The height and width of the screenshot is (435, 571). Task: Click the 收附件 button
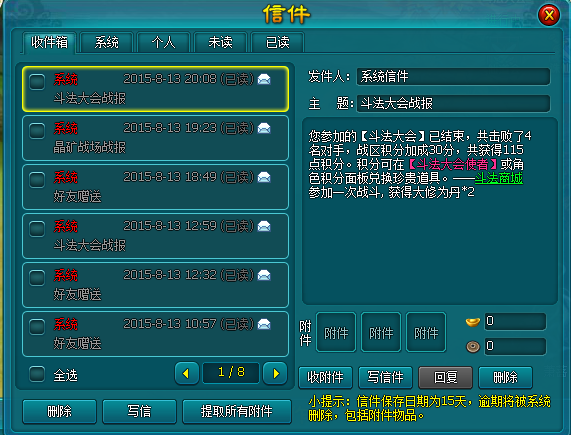[325, 377]
